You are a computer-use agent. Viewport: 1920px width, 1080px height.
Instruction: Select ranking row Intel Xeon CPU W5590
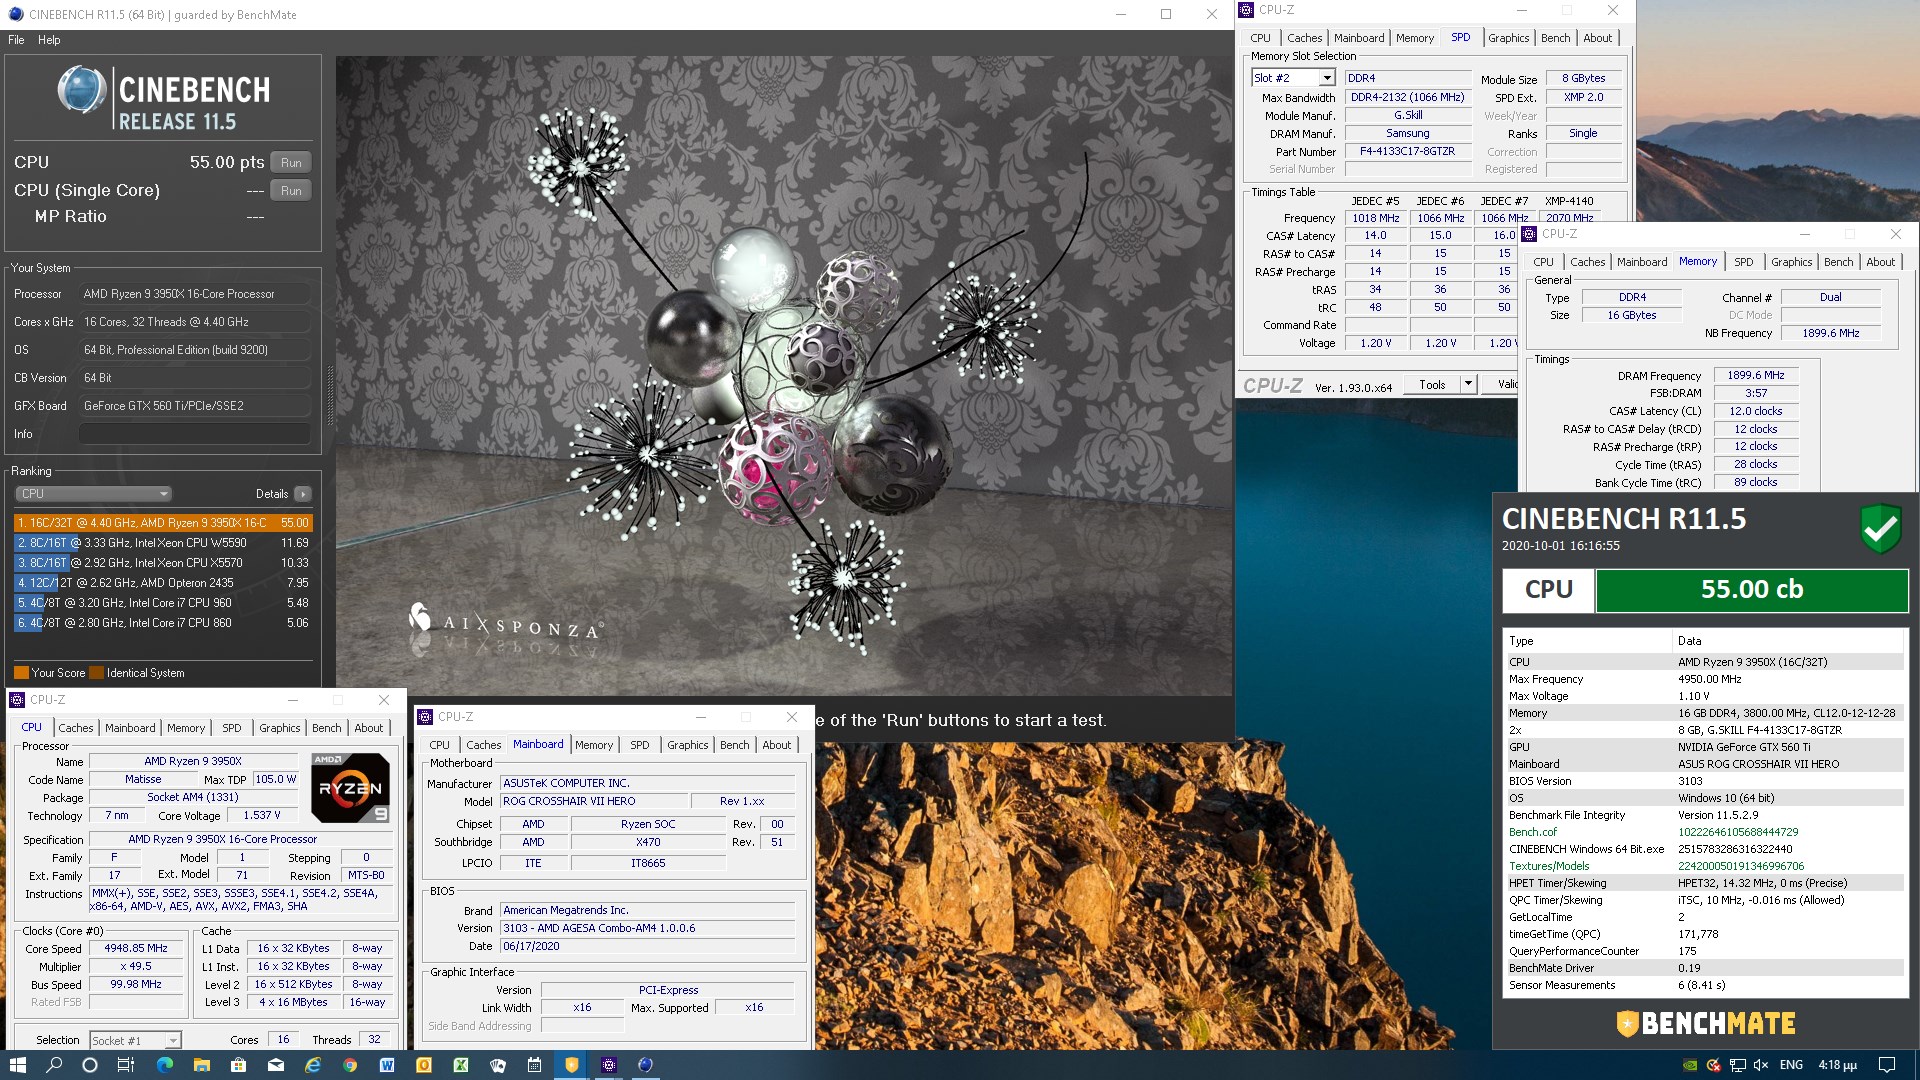(x=163, y=543)
